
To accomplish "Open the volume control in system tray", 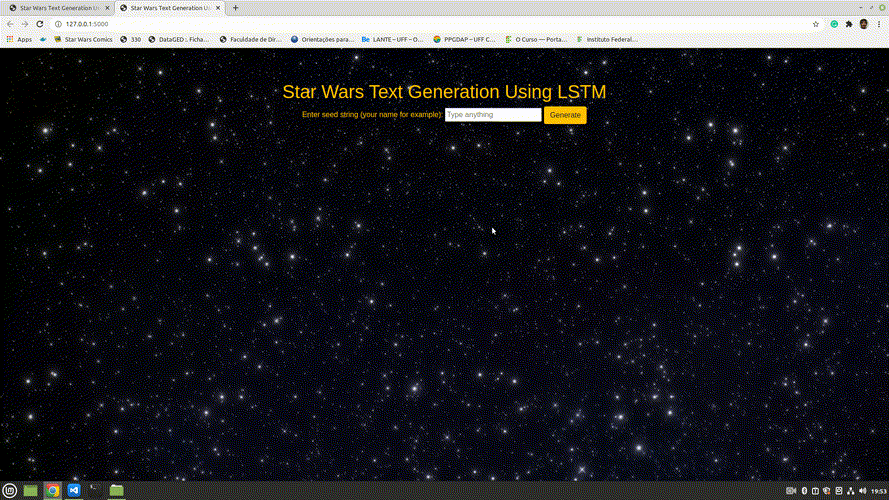I will pyautogui.click(x=862, y=491).
